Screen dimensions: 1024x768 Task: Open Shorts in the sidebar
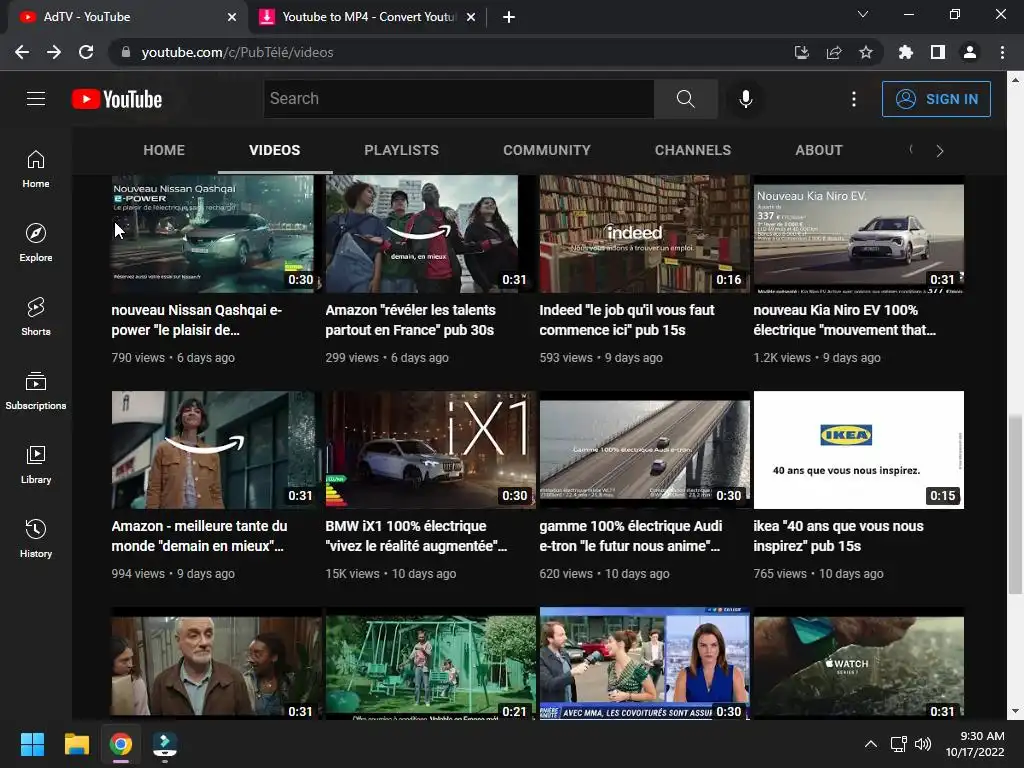click(36, 317)
